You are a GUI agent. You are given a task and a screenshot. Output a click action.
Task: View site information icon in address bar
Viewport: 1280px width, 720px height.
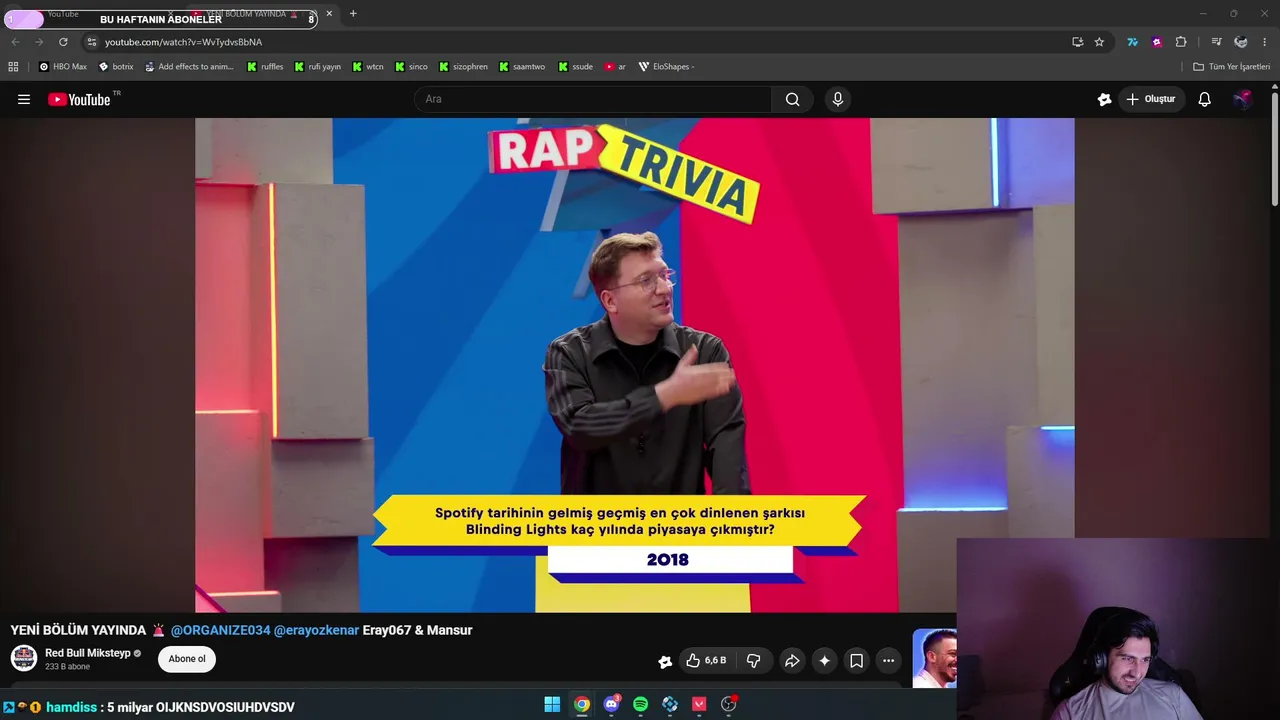point(91,42)
